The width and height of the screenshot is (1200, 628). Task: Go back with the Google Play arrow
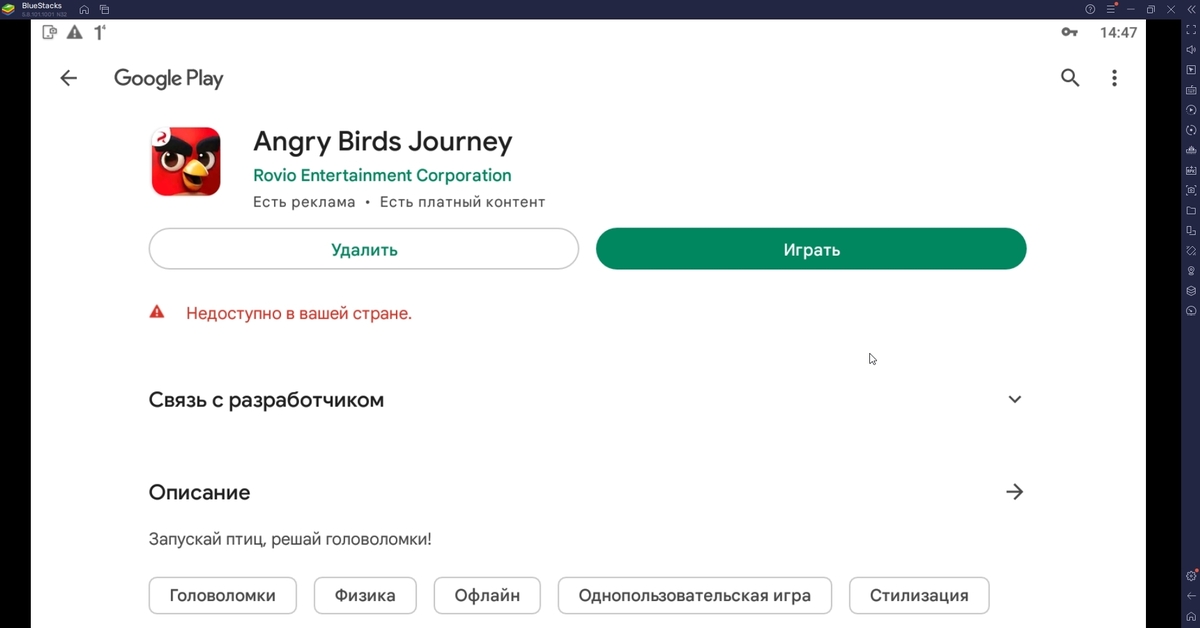68,78
